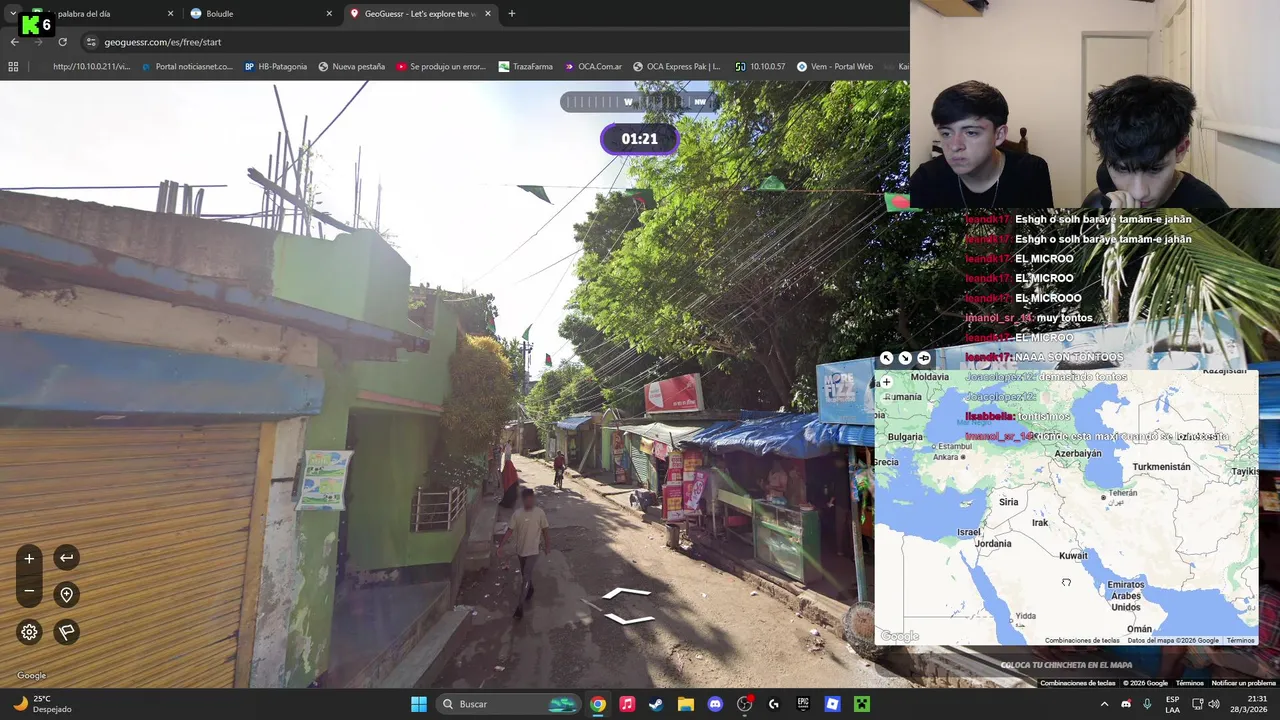This screenshot has width=1280, height=720.
Task: Return to start location pin button
Action: pyautogui.click(x=66, y=595)
